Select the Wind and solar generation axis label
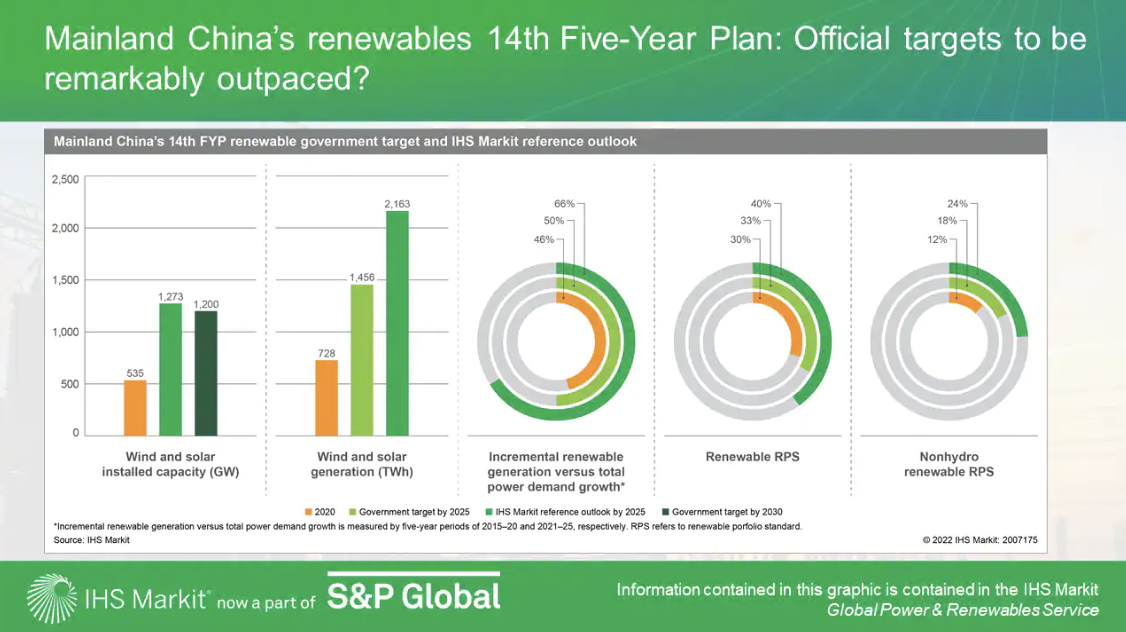Screen dimensions: 1126x632 coord(364,464)
